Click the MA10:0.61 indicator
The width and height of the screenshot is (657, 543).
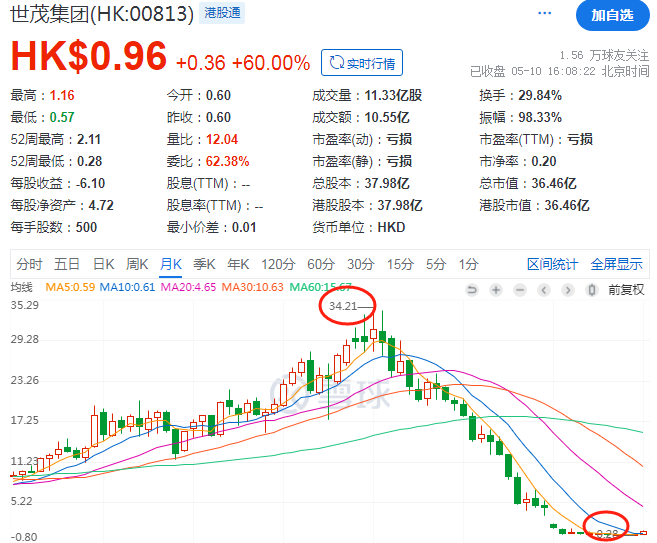pos(127,287)
